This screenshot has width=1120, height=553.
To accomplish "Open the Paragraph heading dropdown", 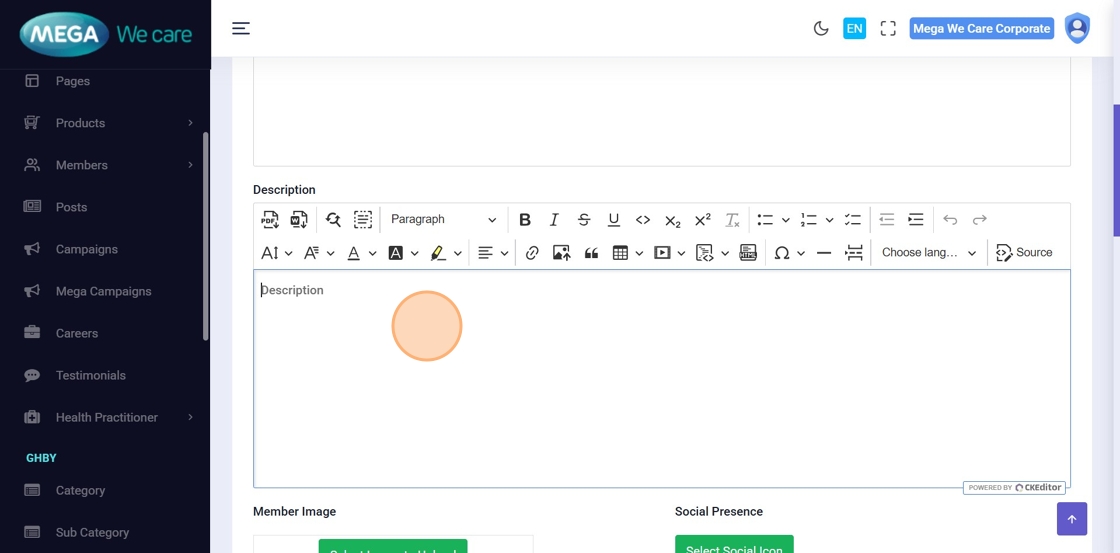I will 443,220.
